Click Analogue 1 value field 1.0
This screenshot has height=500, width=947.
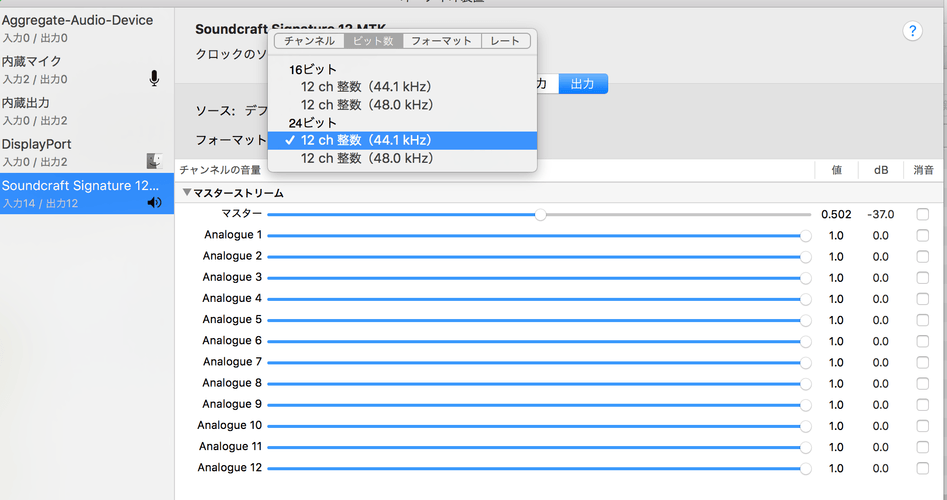[836, 236]
